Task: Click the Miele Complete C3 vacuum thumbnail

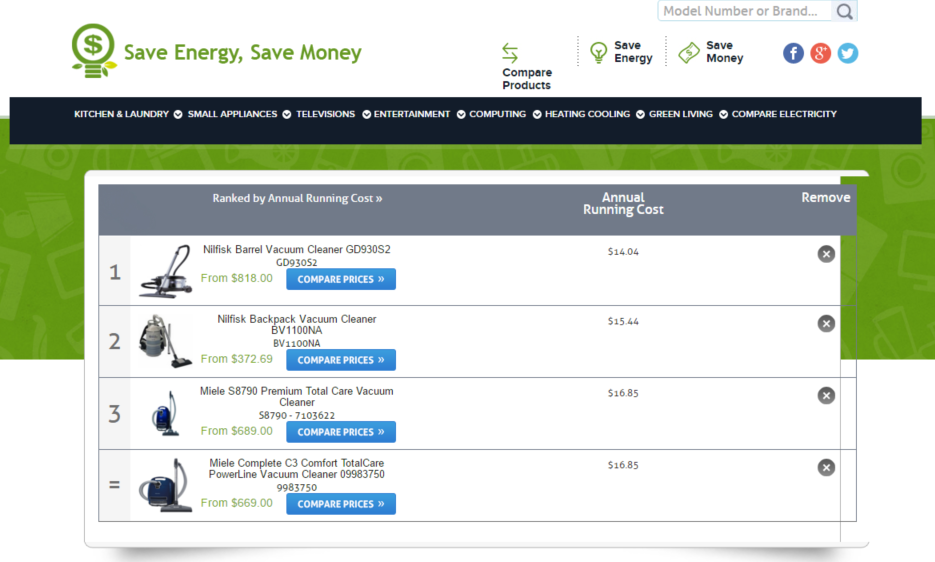Action: (x=165, y=485)
